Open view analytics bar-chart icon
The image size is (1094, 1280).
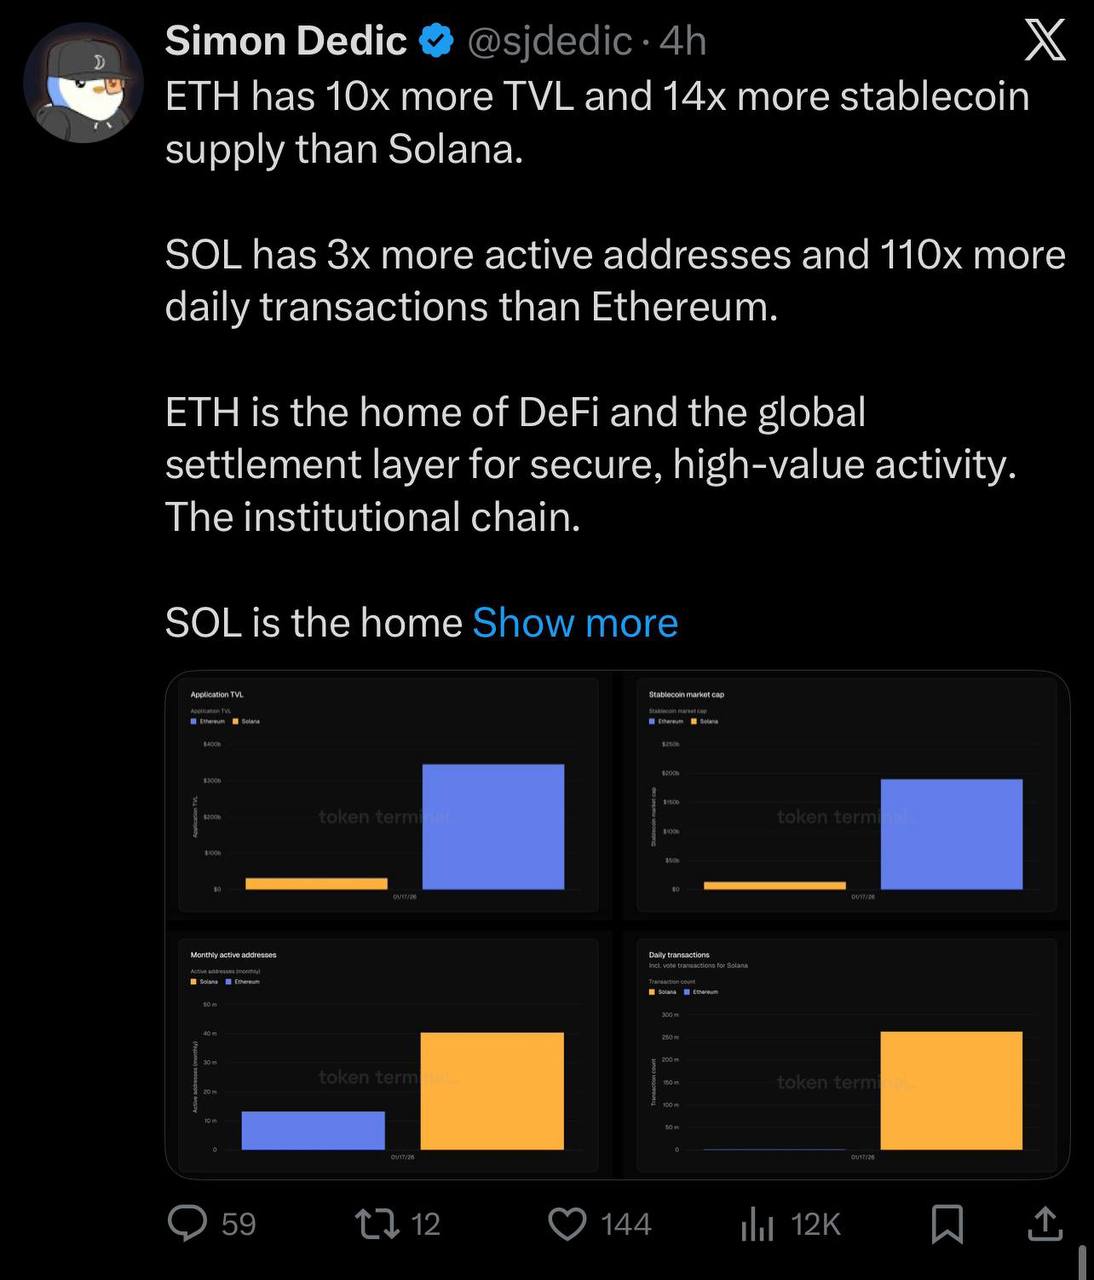click(x=757, y=1224)
